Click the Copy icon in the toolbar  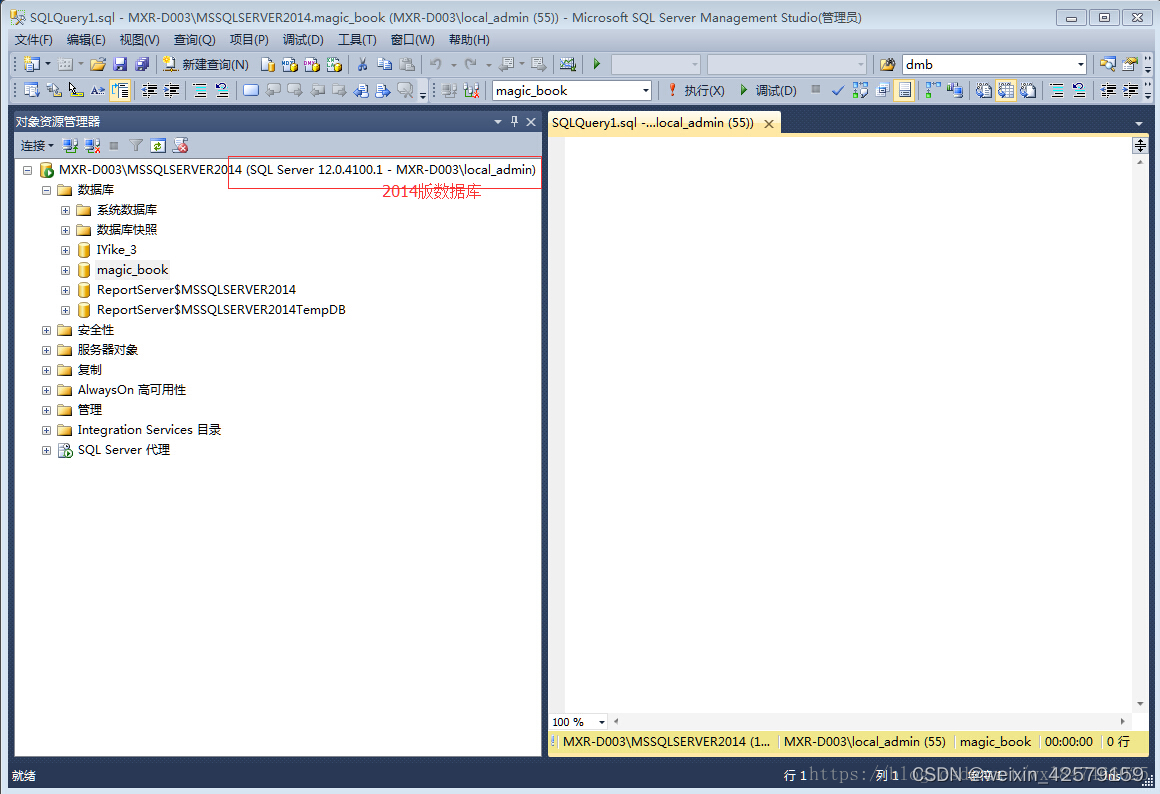tap(385, 64)
